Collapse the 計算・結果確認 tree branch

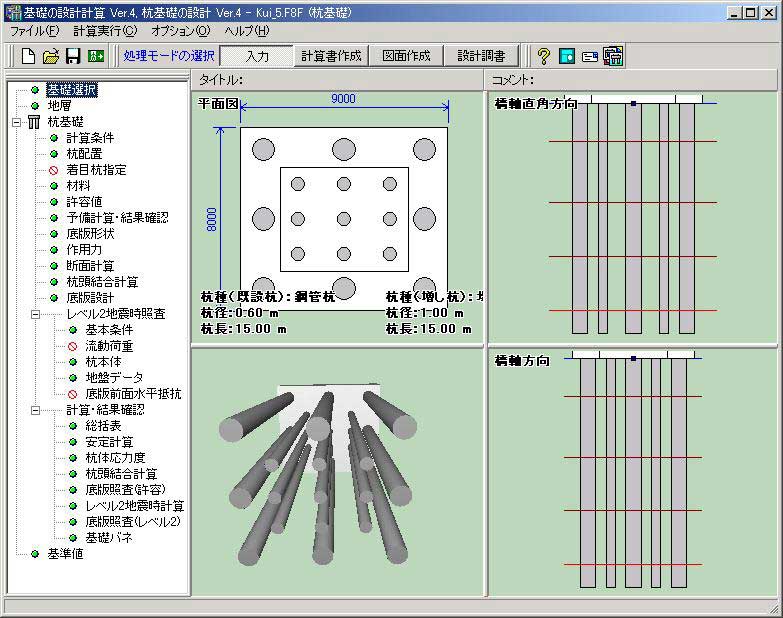35,410
